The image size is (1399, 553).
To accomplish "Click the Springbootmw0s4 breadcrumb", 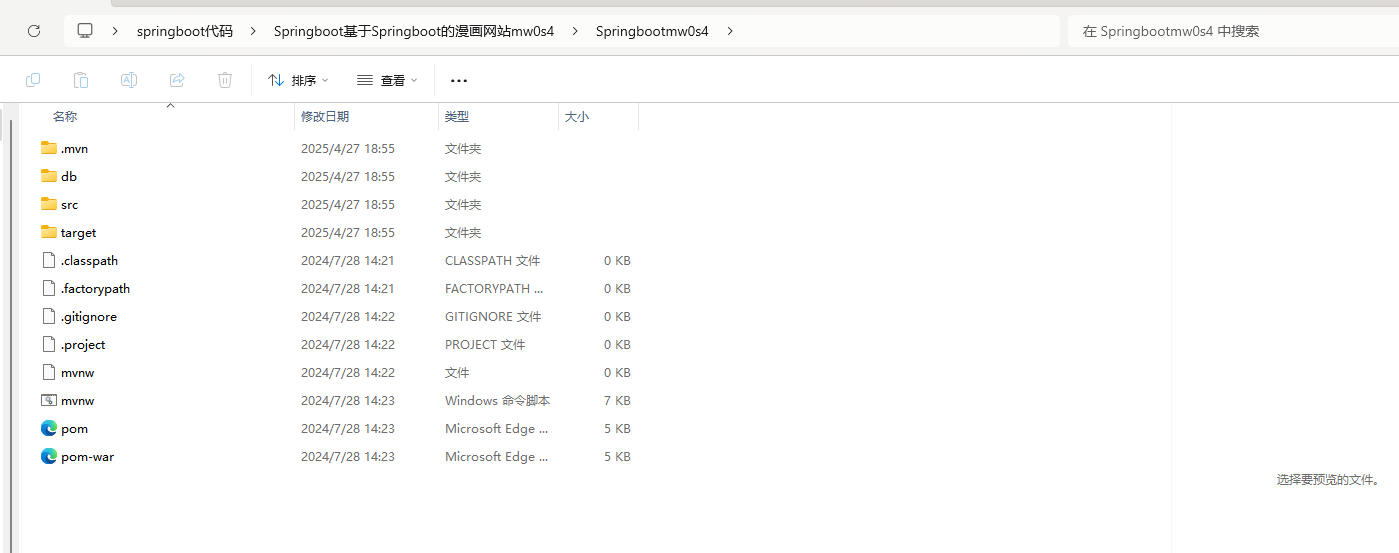I will point(652,31).
